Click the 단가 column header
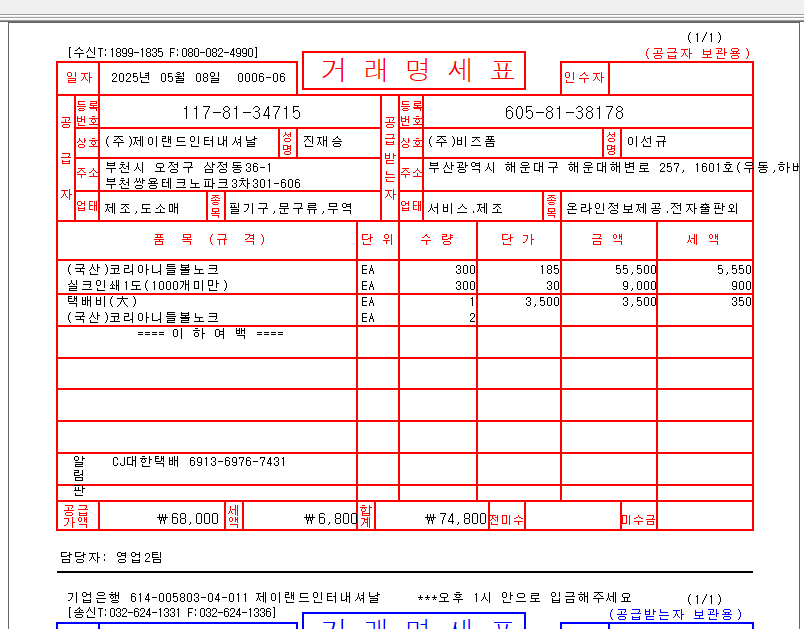The height and width of the screenshot is (629, 804). tap(520, 240)
